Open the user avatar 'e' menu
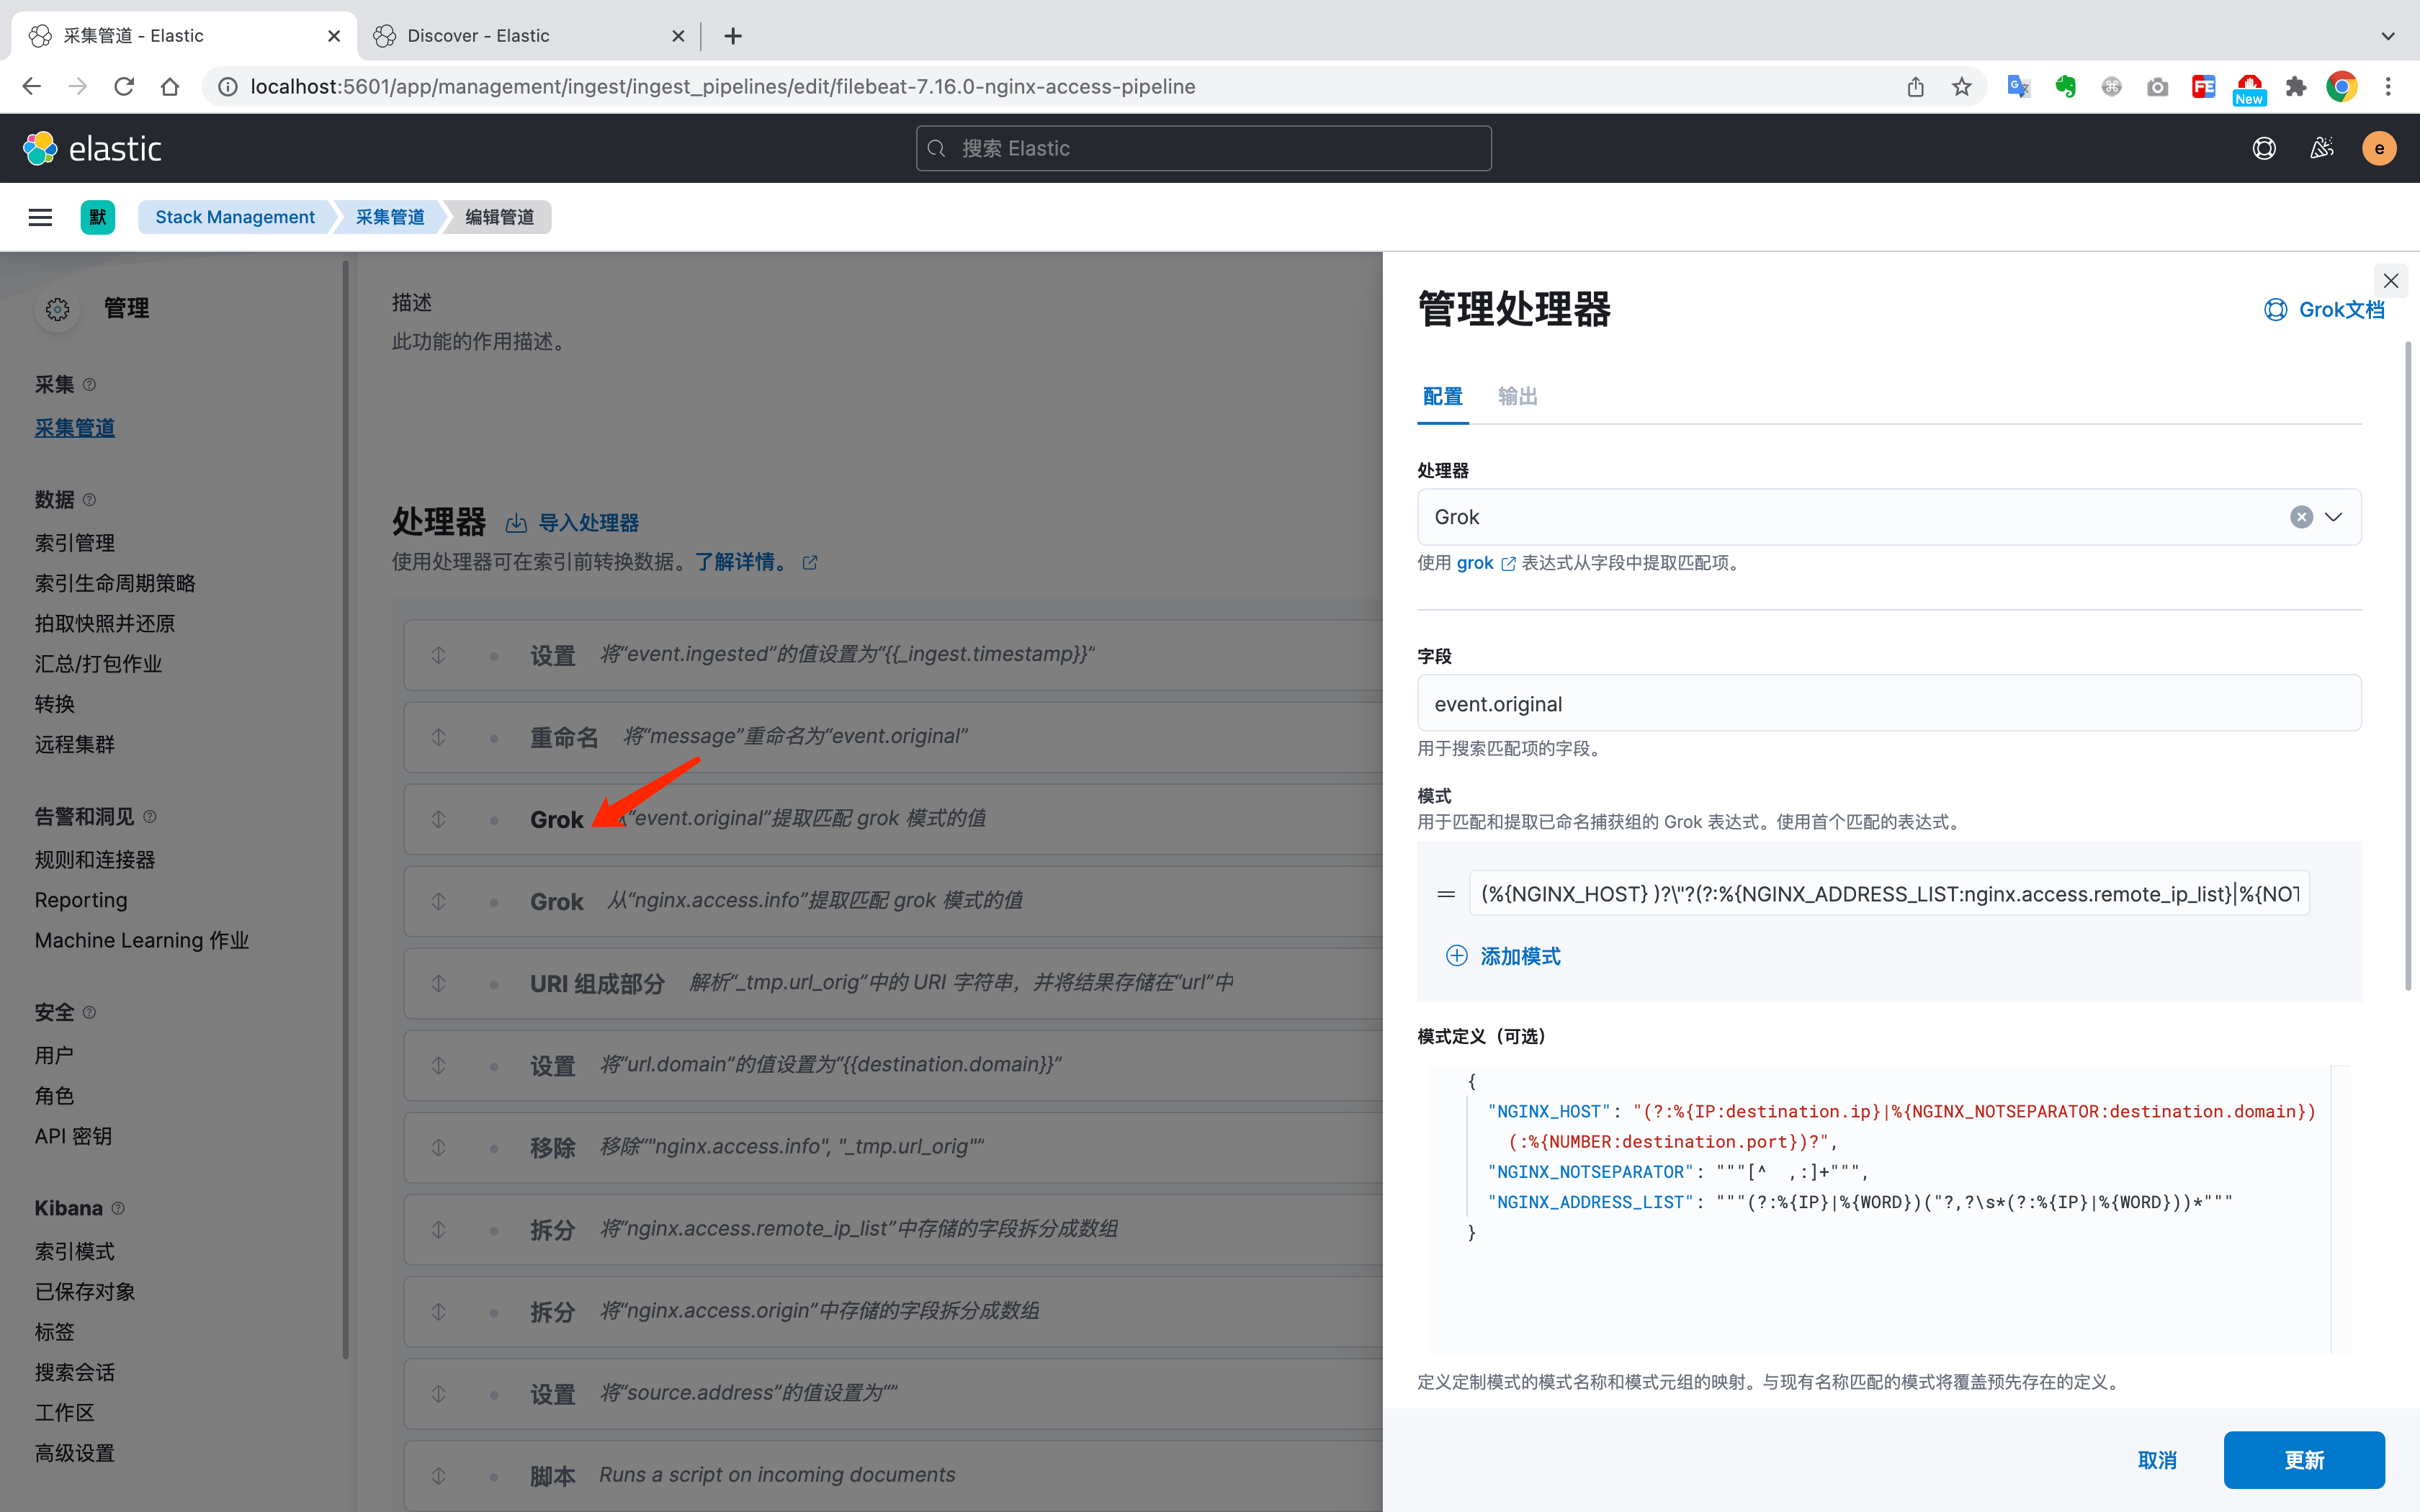Image resolution: width=2420 pixels, height=1512 pixels. click(x=2379, y=148)
